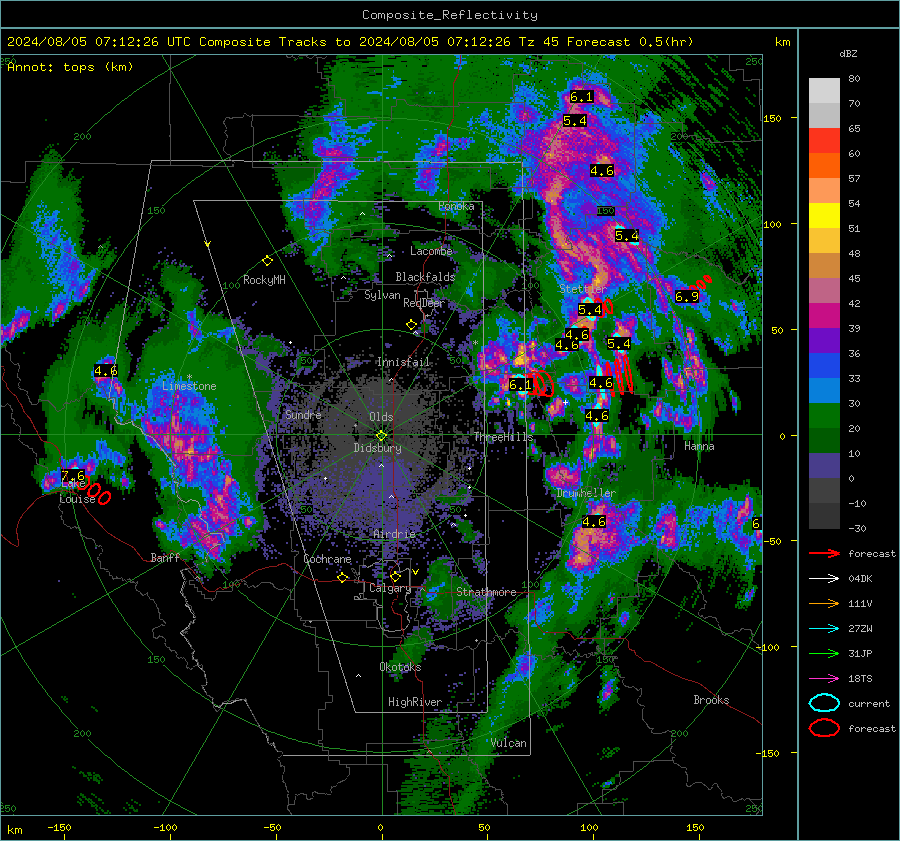Click the green 31JP arrow in the legend
The width and height of the screenshot is (900, 841).
coord(824,653)
